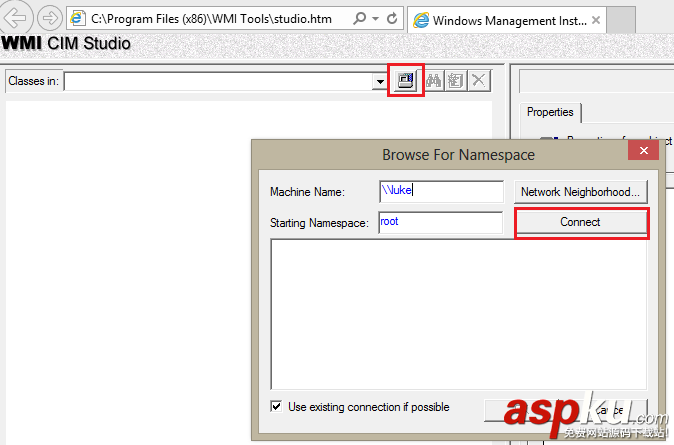The height and width of the screenshot is (445, 674).
Task: Click the Starting Namespace input field
Action: (x=441, y=222)
